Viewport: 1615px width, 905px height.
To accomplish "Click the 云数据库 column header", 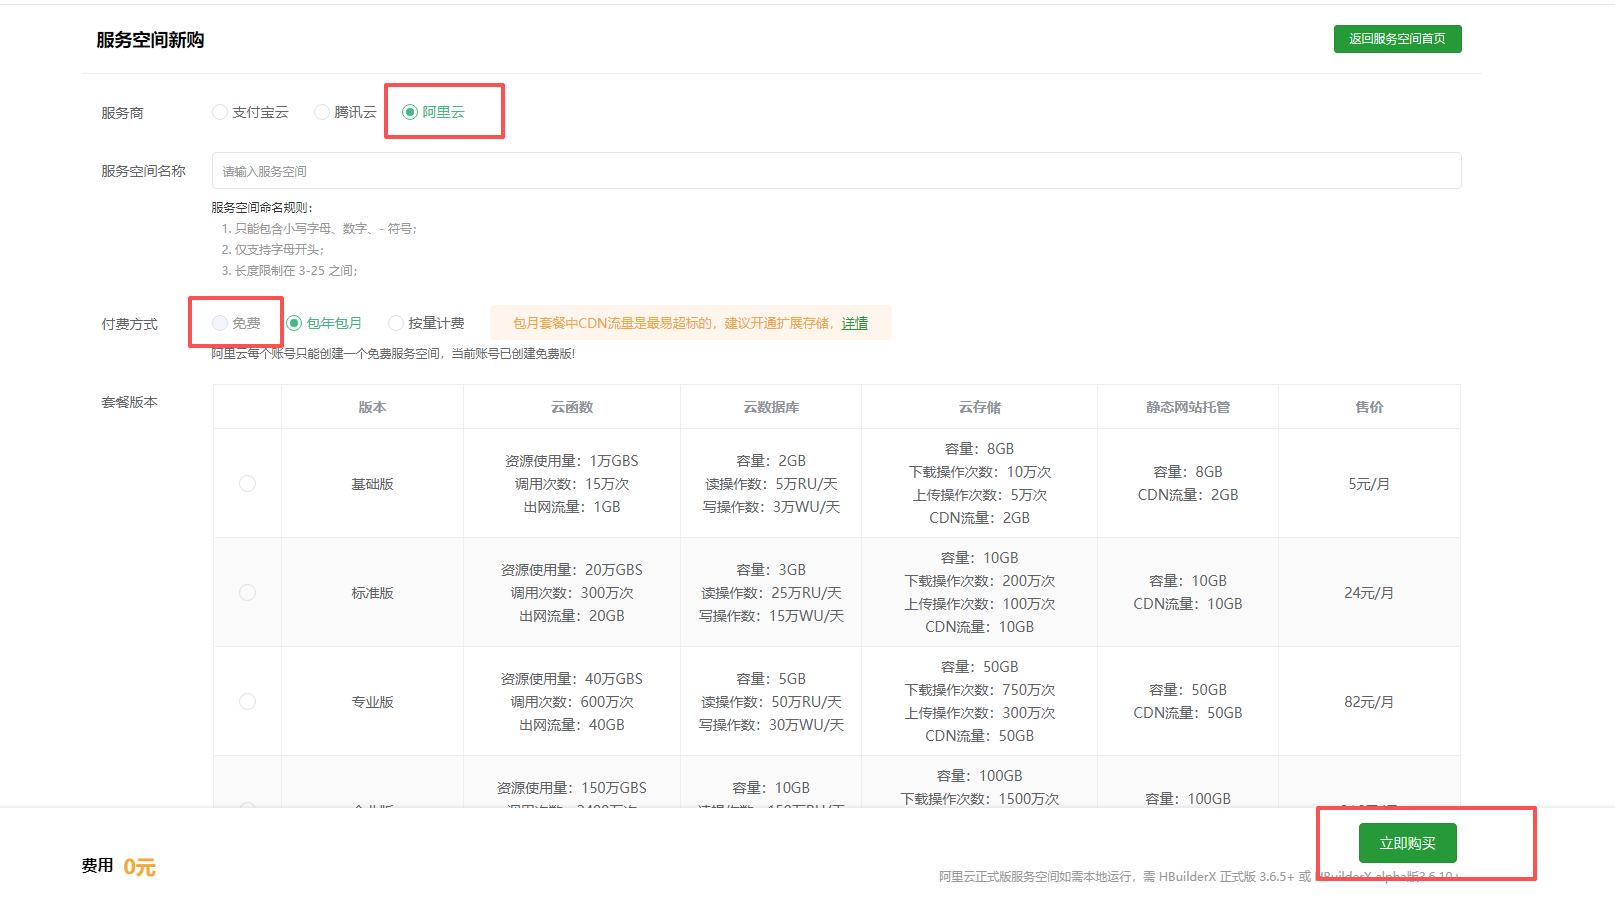I will [771, 407].
